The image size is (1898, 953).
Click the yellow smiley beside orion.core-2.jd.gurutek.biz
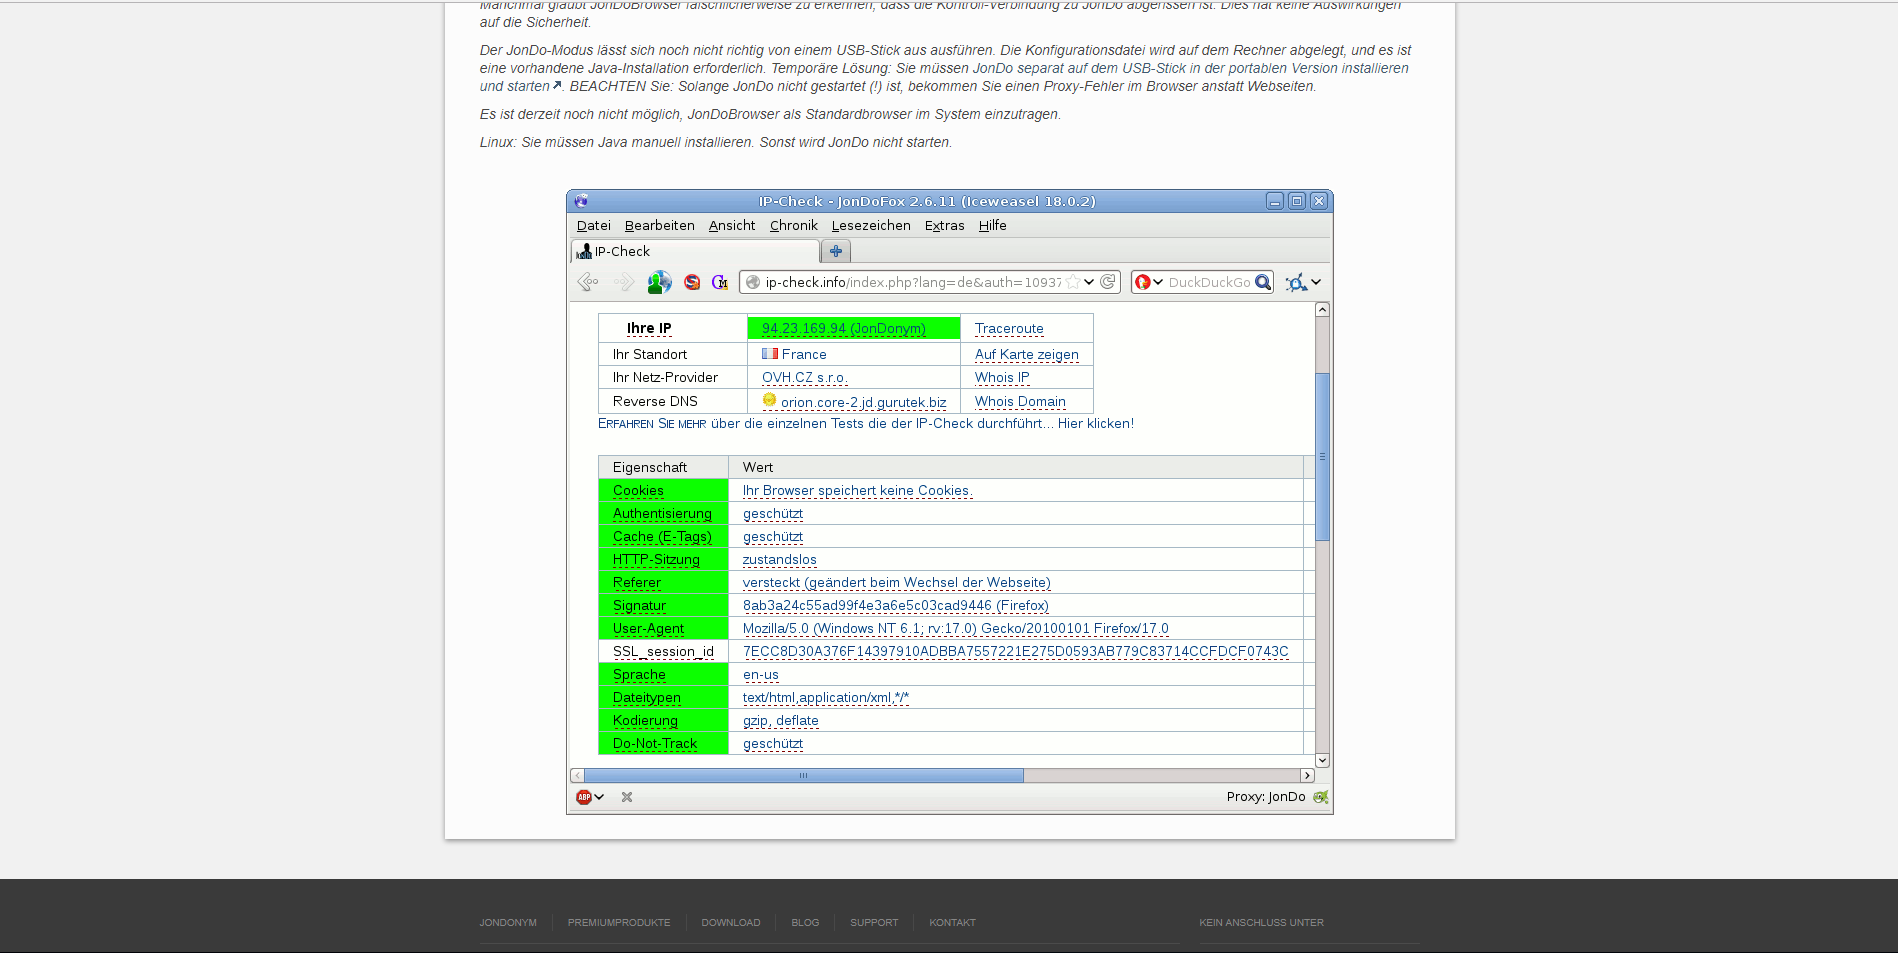tap(769, 400)
